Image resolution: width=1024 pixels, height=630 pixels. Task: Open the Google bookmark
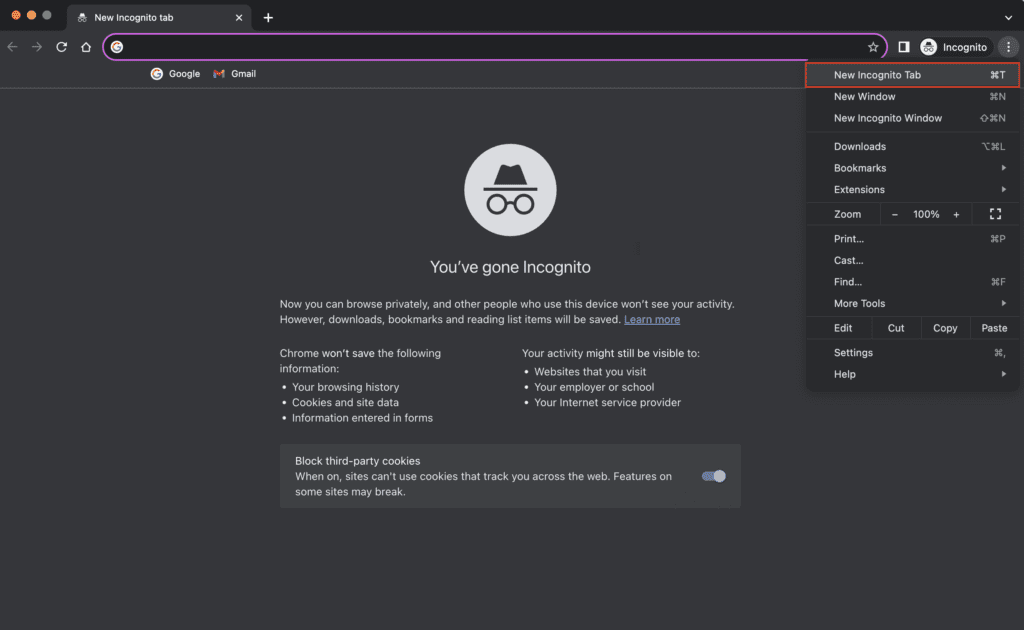175,74
